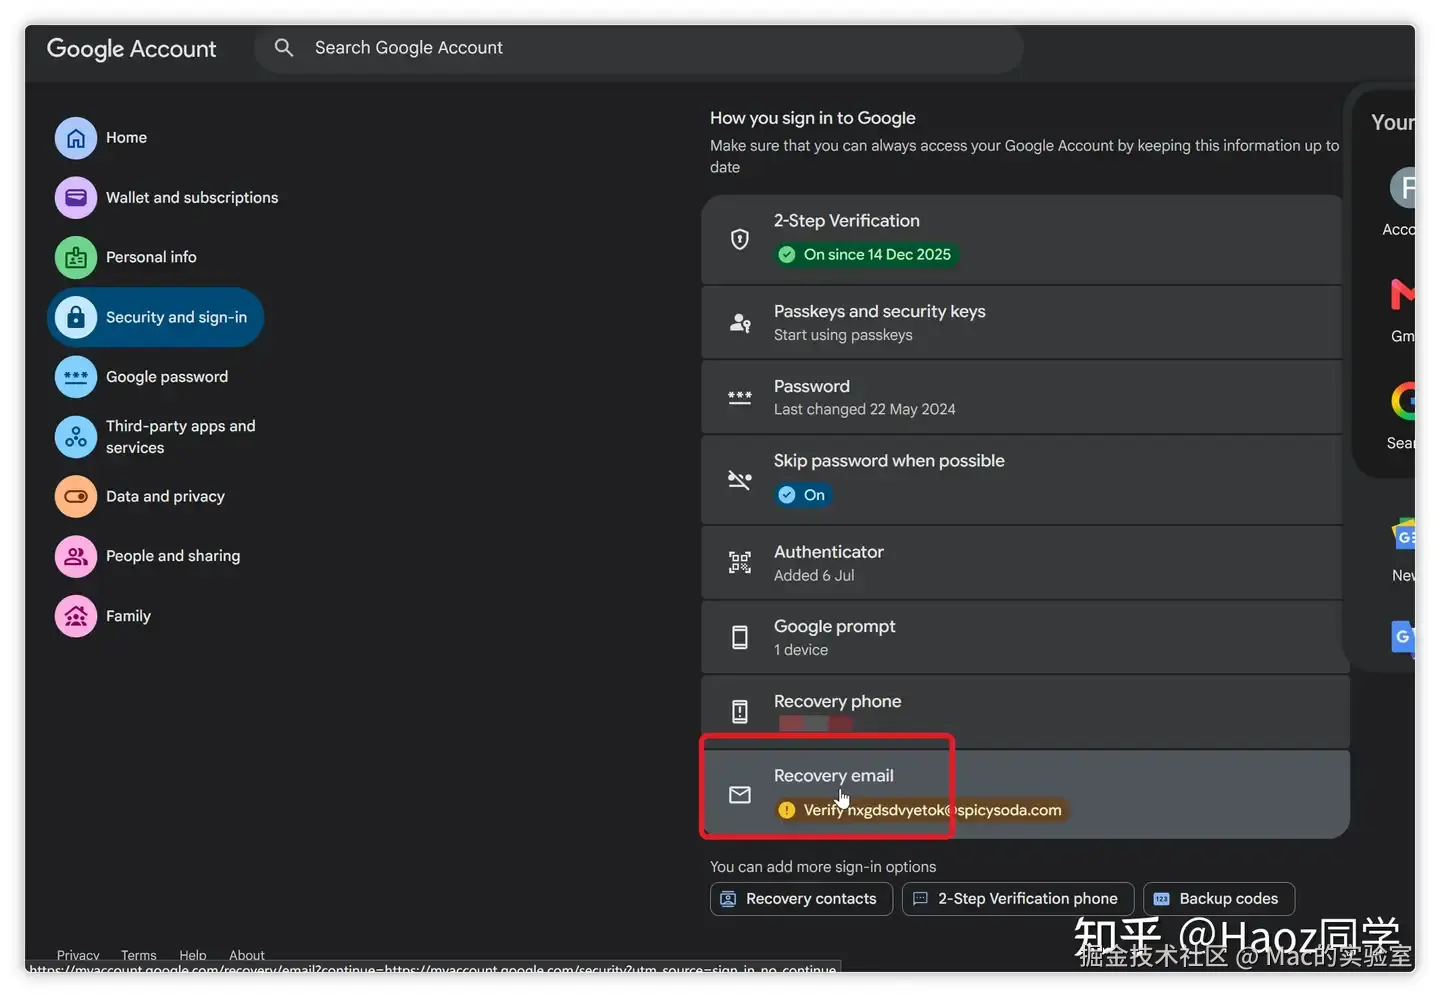Click the Gmail icon in right panel
This screenshot has height=997, width=1440.
click(x=1403, y=294)
